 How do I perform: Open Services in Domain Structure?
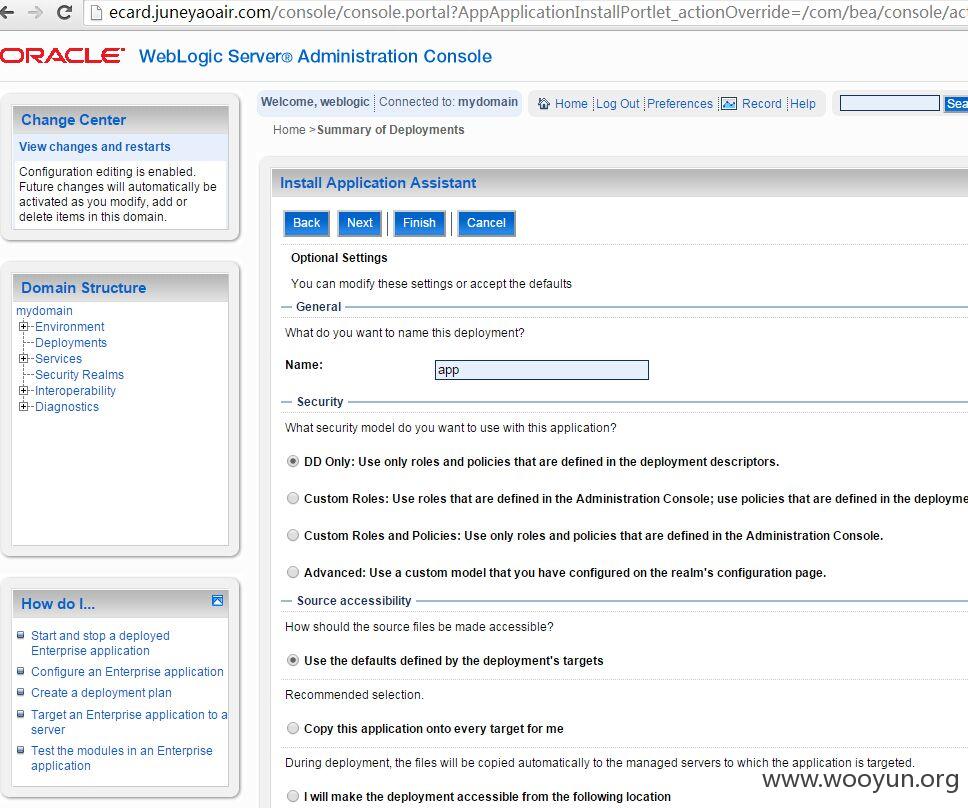tap(58, 359)
